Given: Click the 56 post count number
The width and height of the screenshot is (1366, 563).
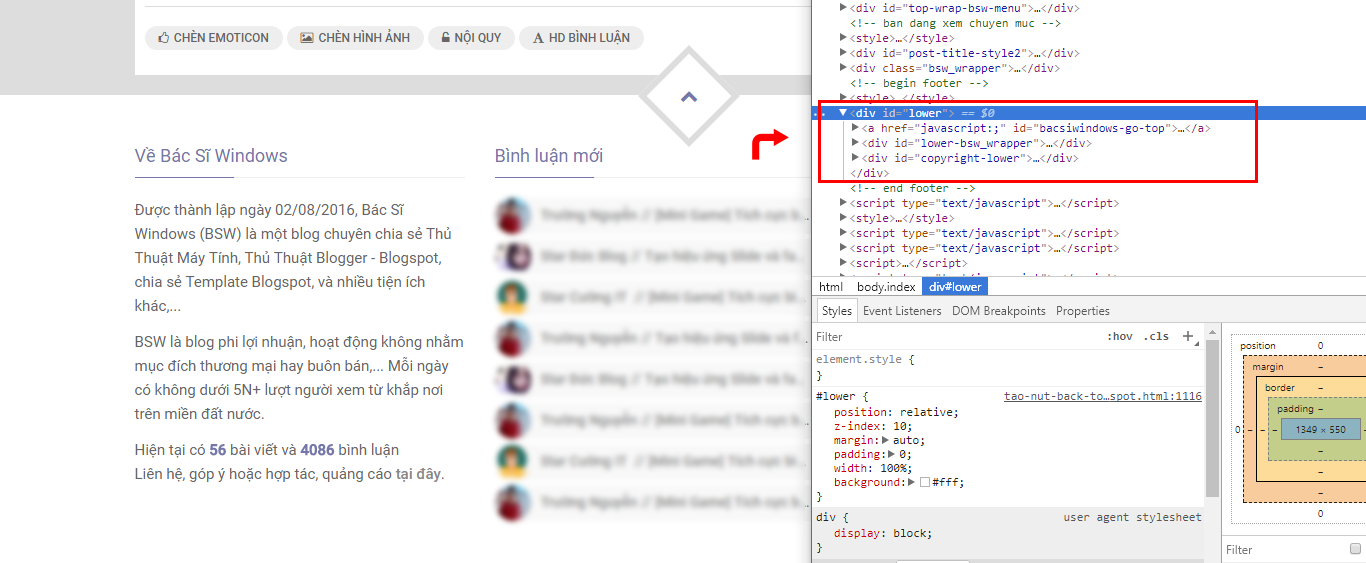Looking at the screenshot, I should coord(217,450).
